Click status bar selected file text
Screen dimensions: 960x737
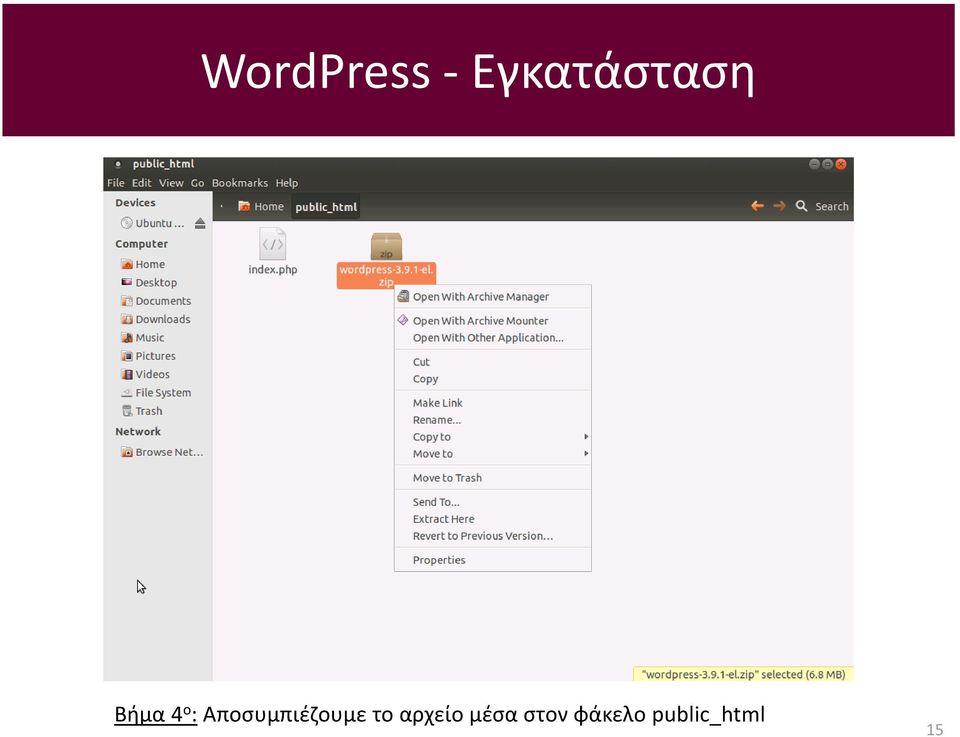743,675
